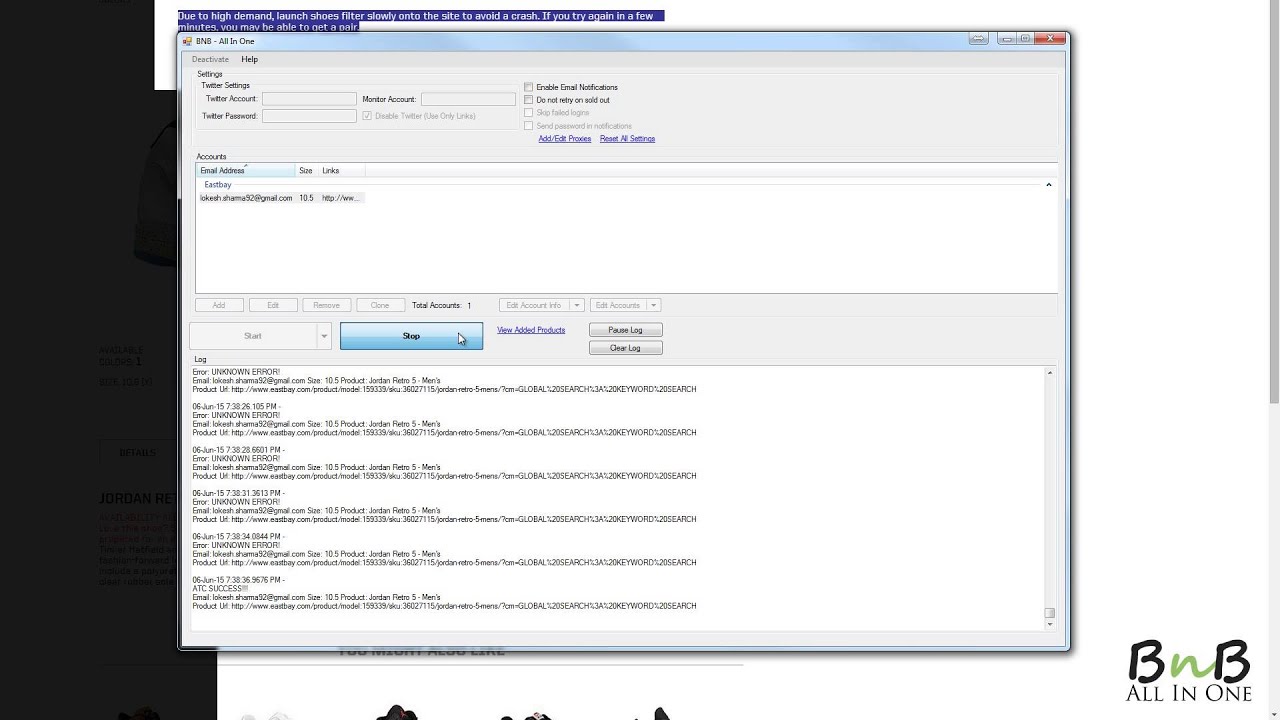This screenshot has height=720, width=1280.
Task: Select the lokesh.sharma92@gmail.com account row
Action: 280,198
